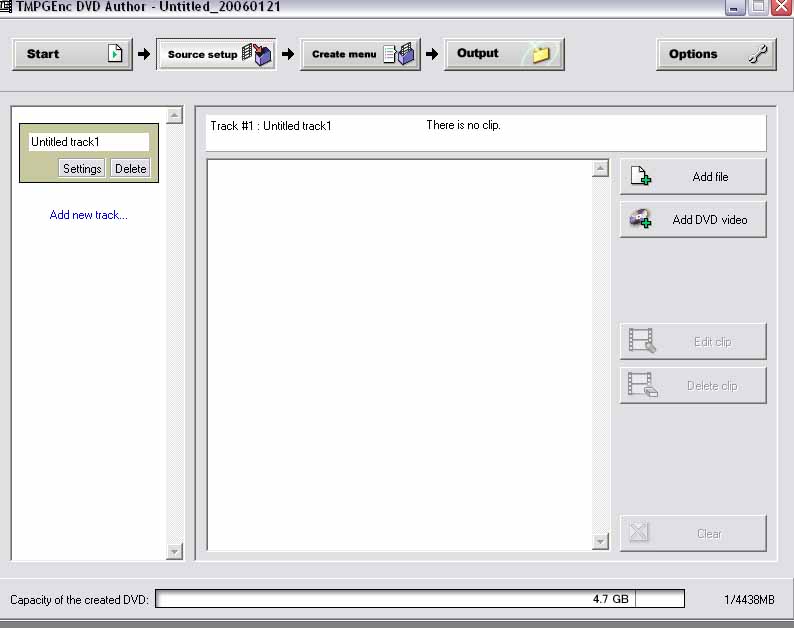Viewport: 794px width, 628px height.
Task: Click the DVD capacity bar
Action: click(x=420, y=599)
